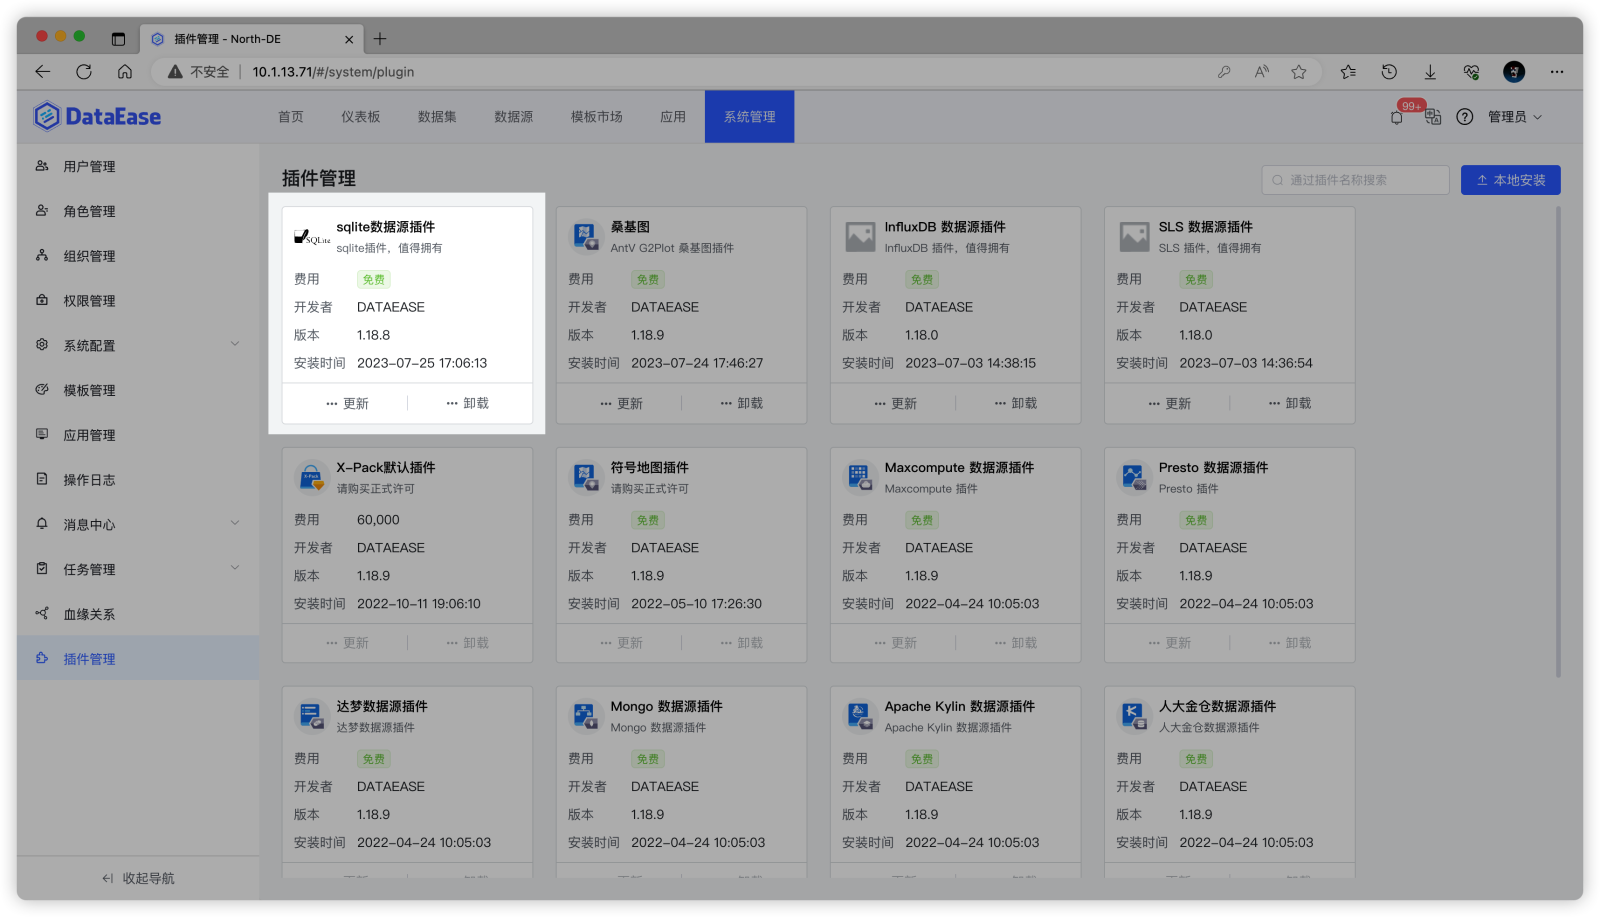Expand the 任务管理 submenu
This screenshot has height=917, width=1600.
click(x=235, y=568)
